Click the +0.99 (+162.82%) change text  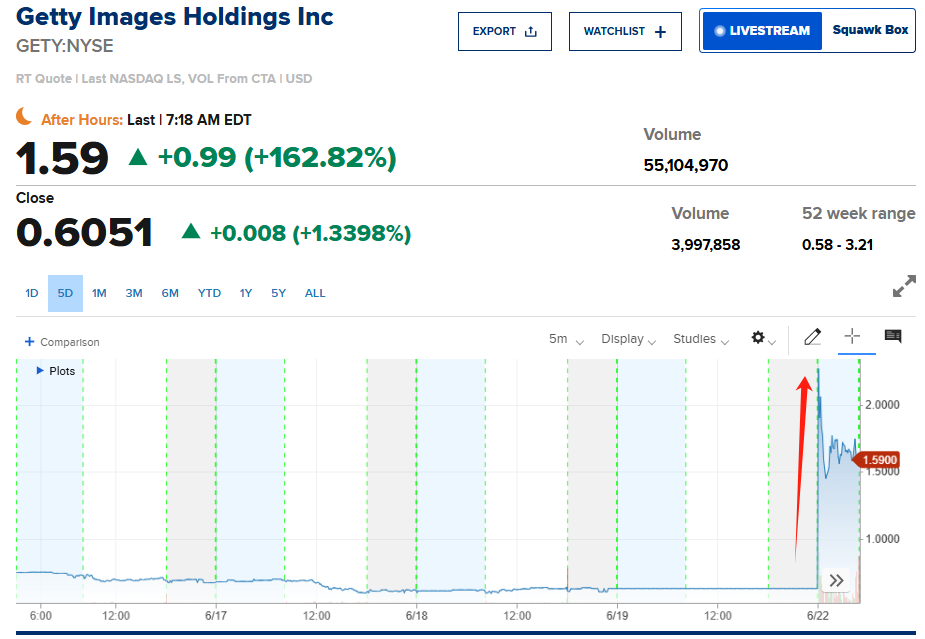click(277, 158)
